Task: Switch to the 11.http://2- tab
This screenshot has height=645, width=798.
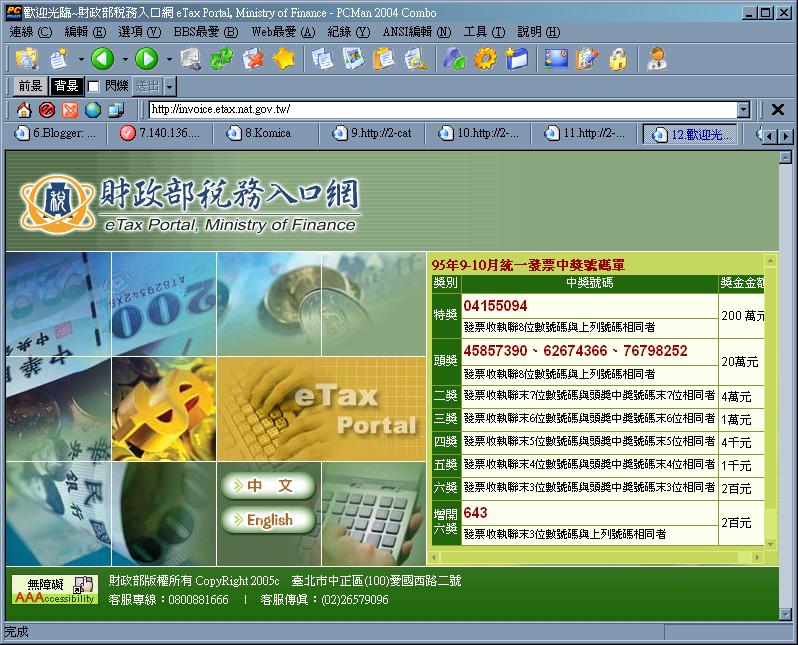Action: pos(585,133)
